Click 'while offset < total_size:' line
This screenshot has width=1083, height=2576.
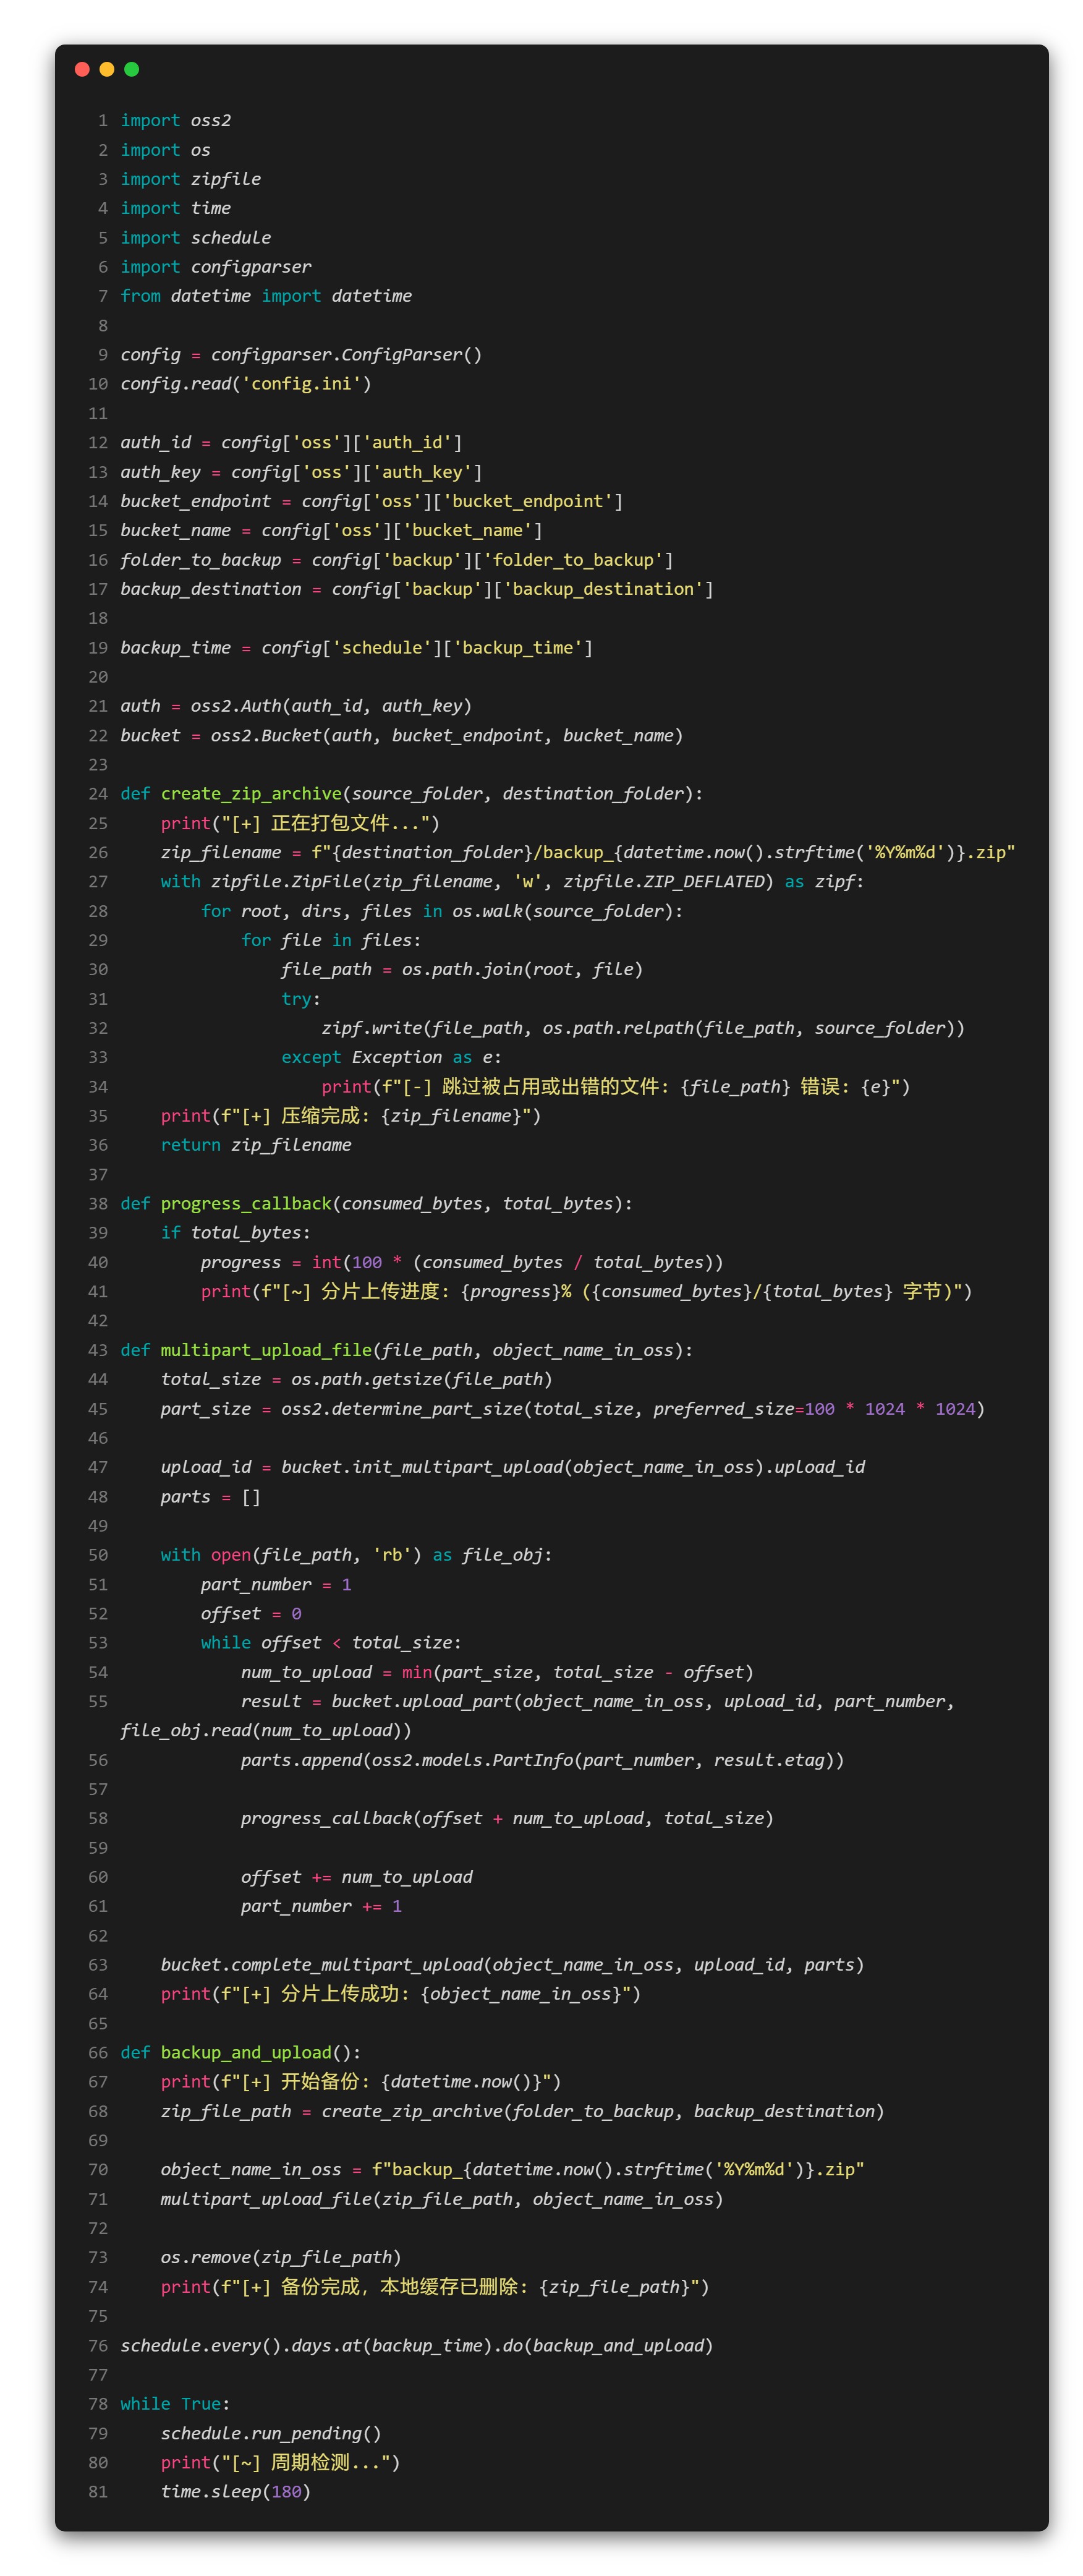[331, 1642]
